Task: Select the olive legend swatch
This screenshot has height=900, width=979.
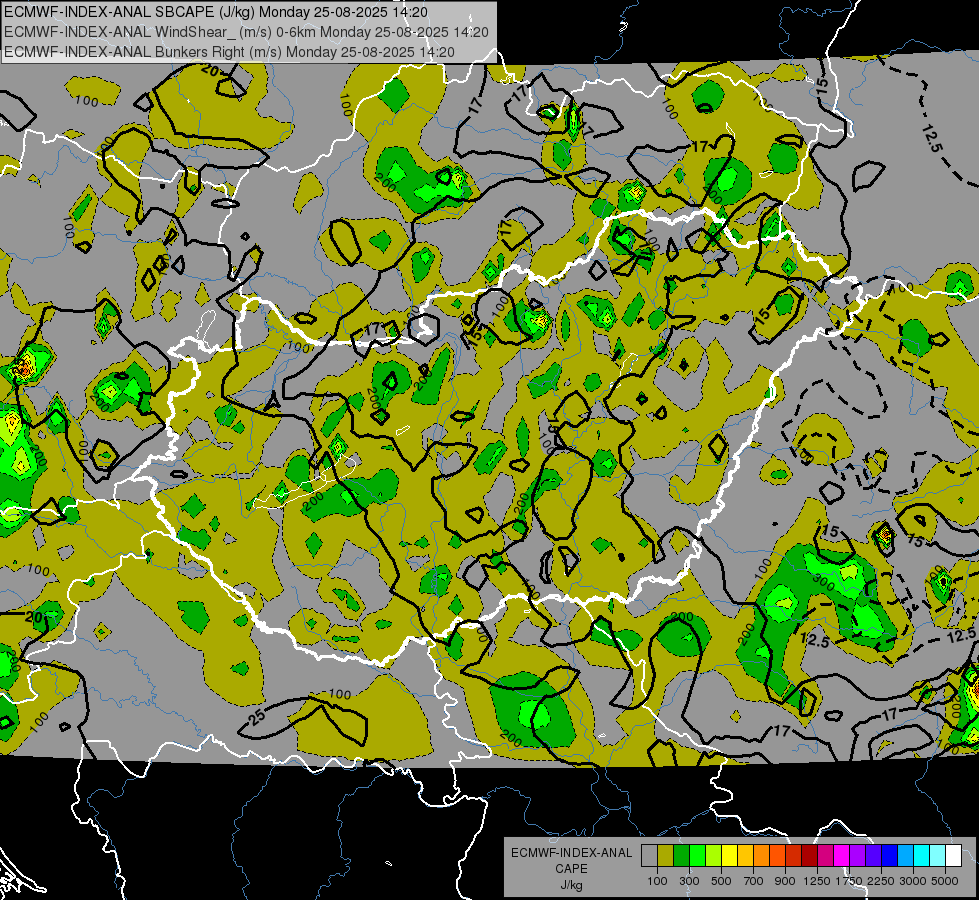Action: click(x=666, y=855)
